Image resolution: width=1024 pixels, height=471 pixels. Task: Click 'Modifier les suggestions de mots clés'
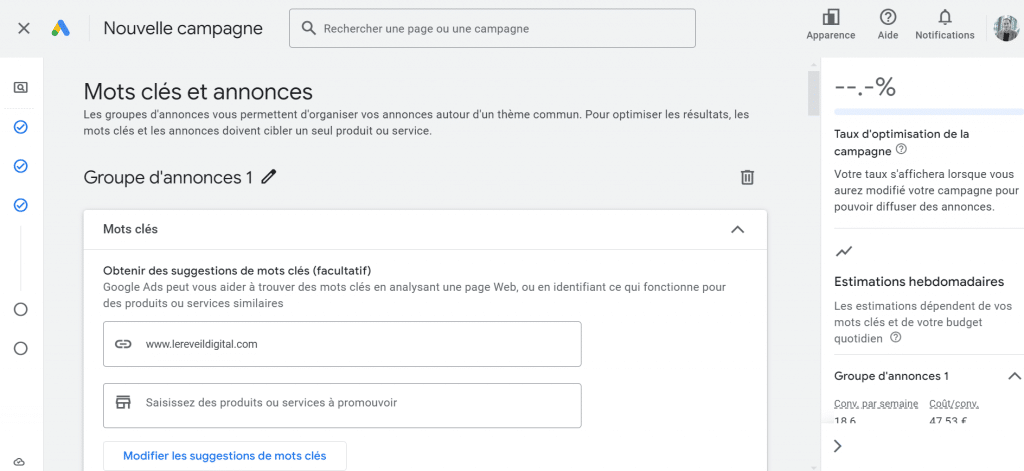point(225,456)
